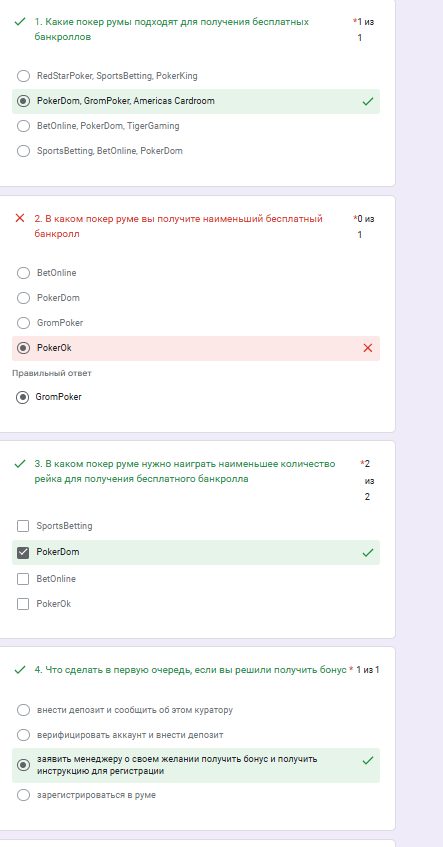Tick the BetOnline checkbox in question 3

(23, 579)
